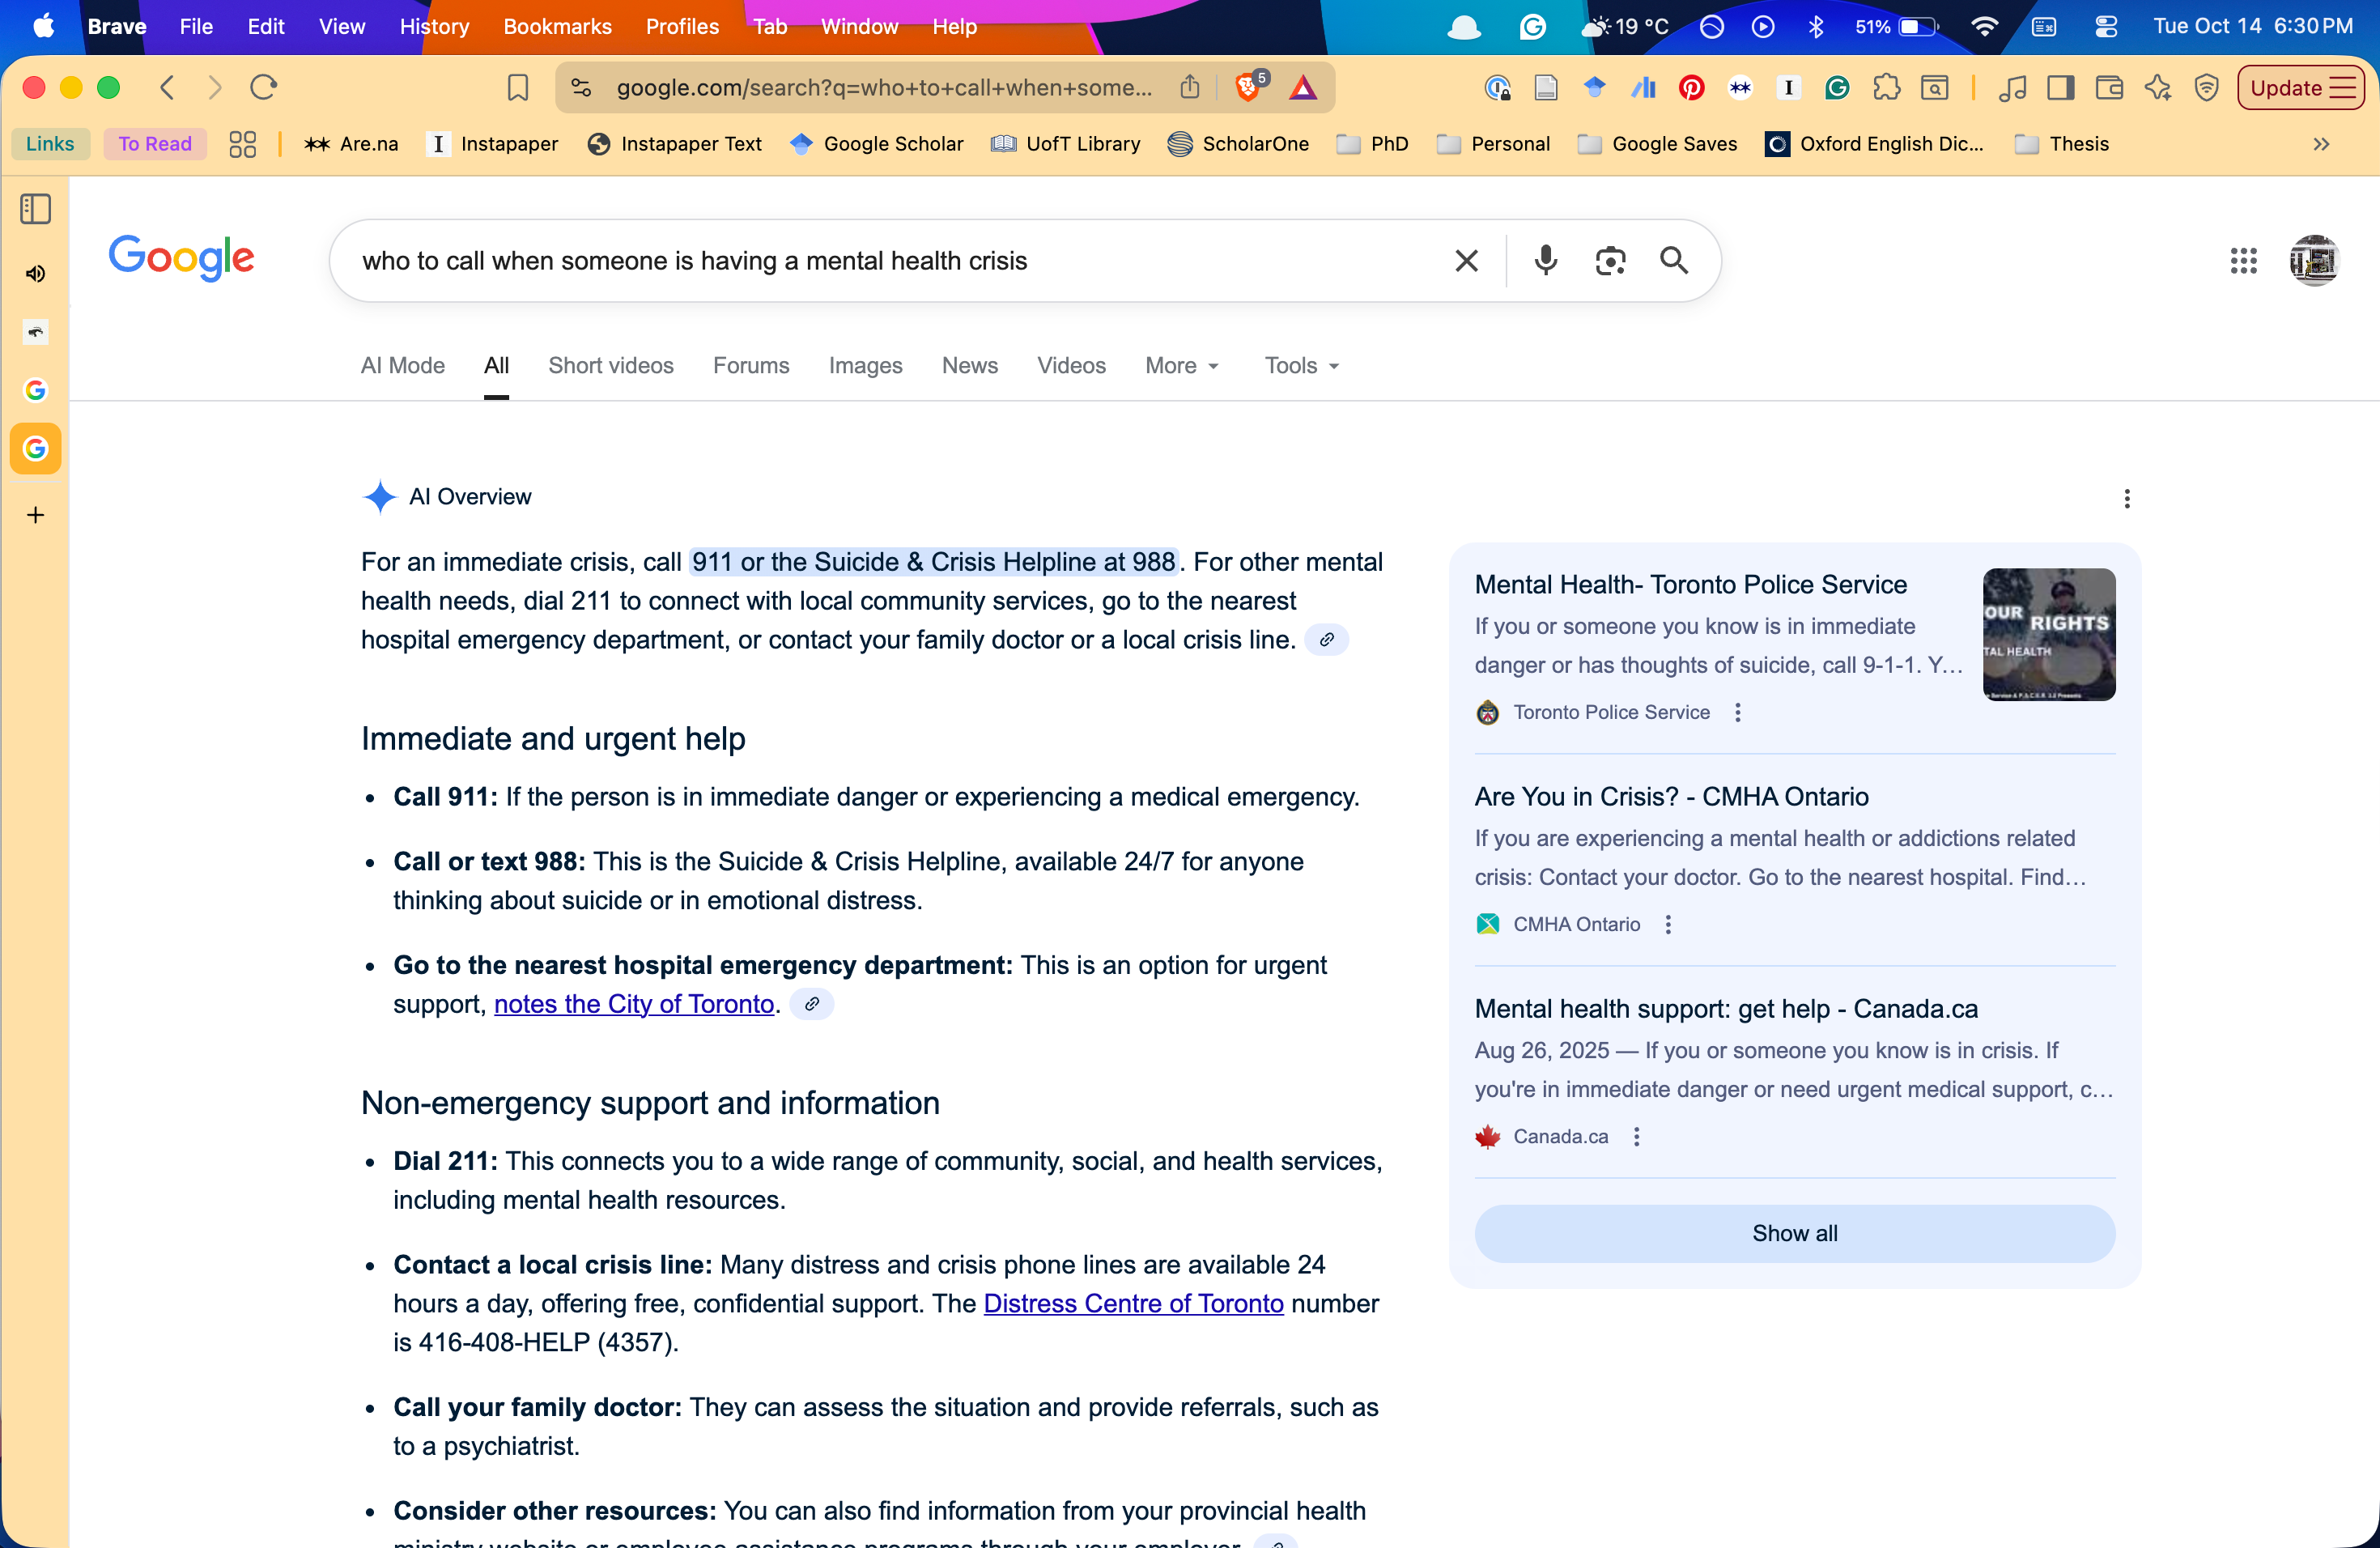Switch to the Images tab

click(865, 365)
